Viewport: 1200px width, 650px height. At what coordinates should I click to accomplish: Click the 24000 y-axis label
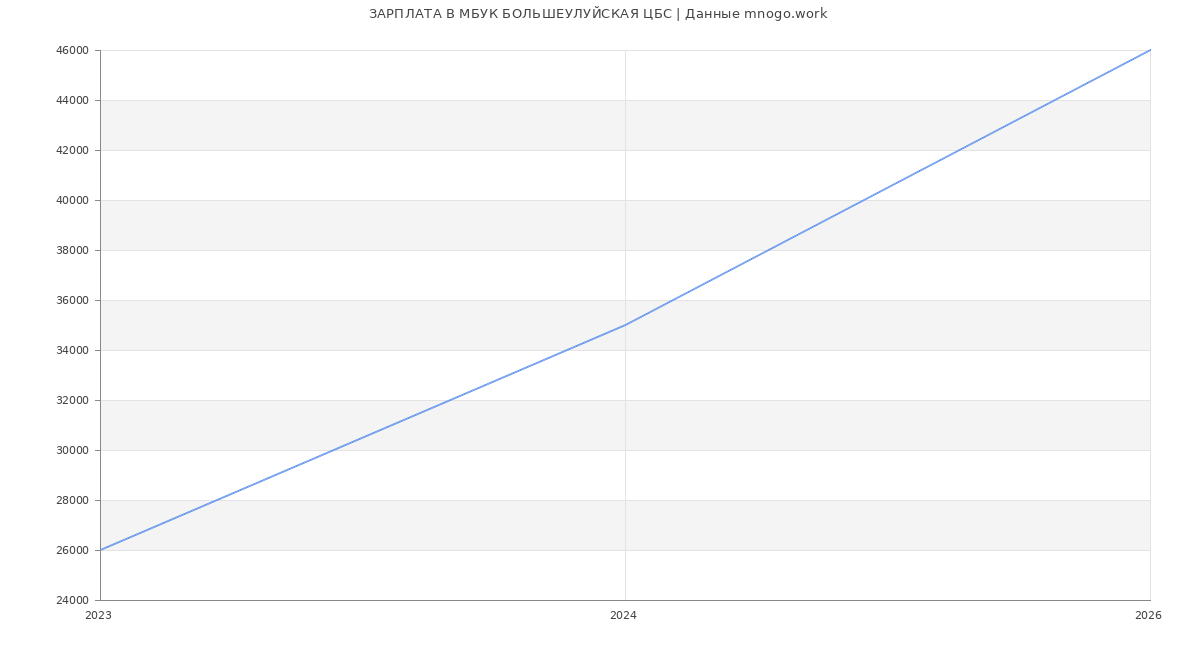[72, 600]
